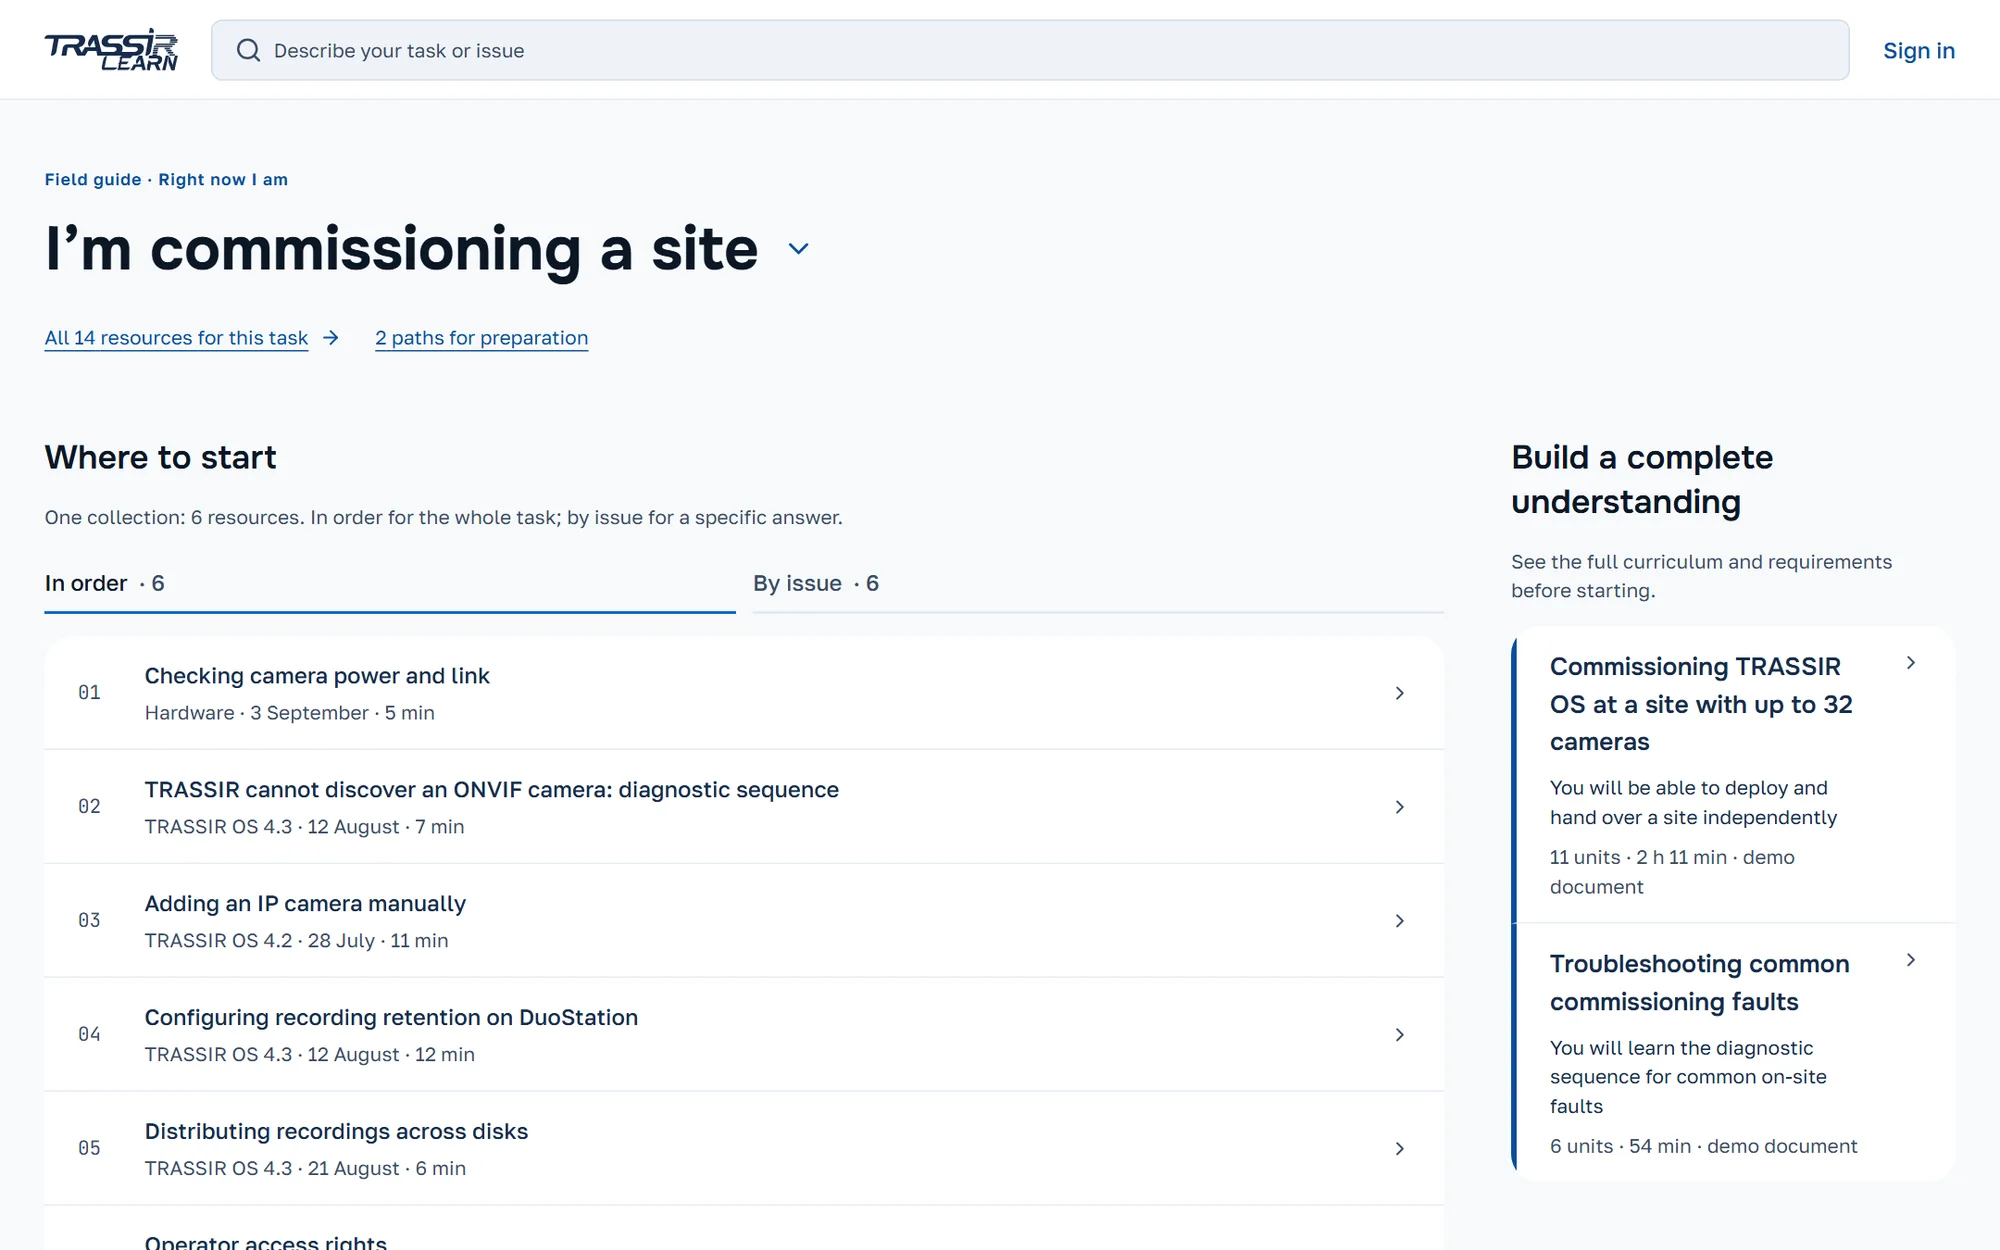Viewport: 2000px width, 1250px height.
Task: Click step number 03
Action: (x=89, y=921)
